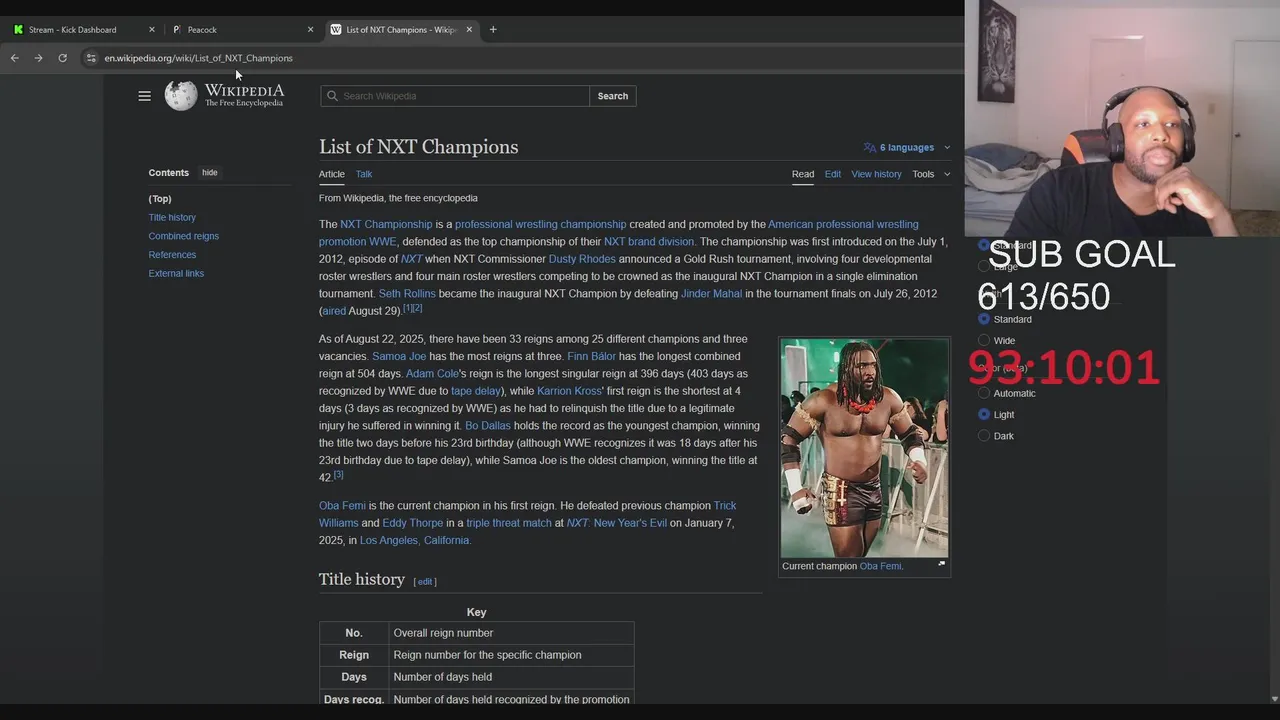Open the Wikipedia main menu hamburger icon
1280x720 pixels.
tap(144, 96)
